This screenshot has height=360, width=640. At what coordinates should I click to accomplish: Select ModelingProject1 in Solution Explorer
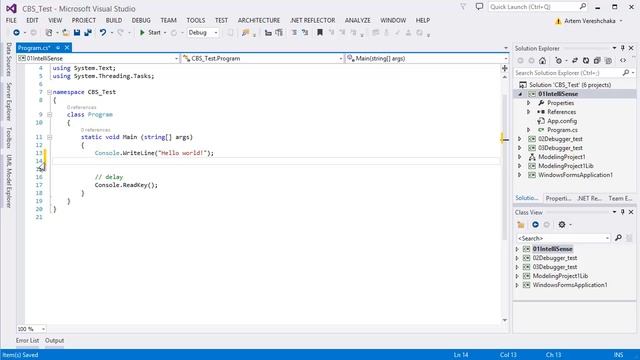coord(562,157)
